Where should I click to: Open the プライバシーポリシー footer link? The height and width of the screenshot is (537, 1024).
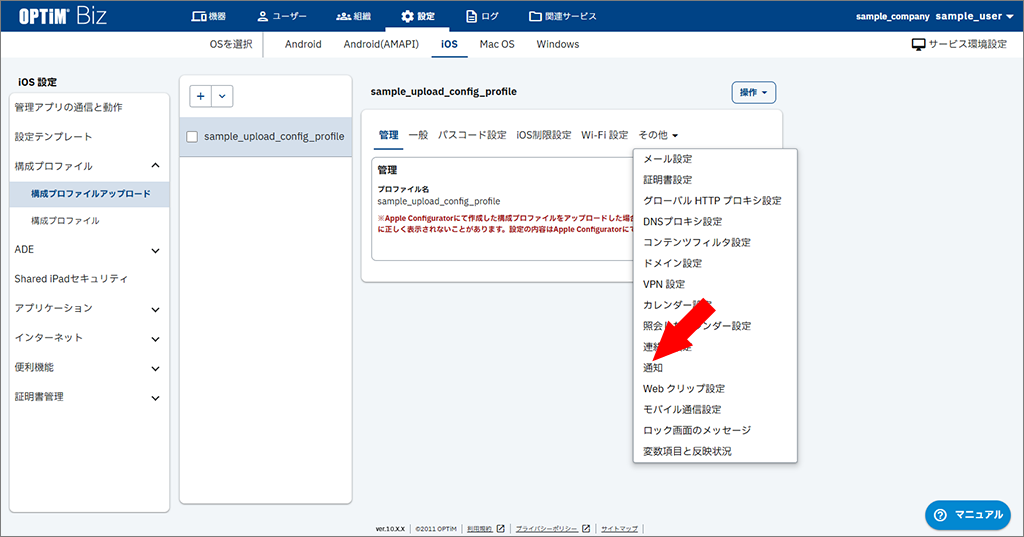pos(552,529)
